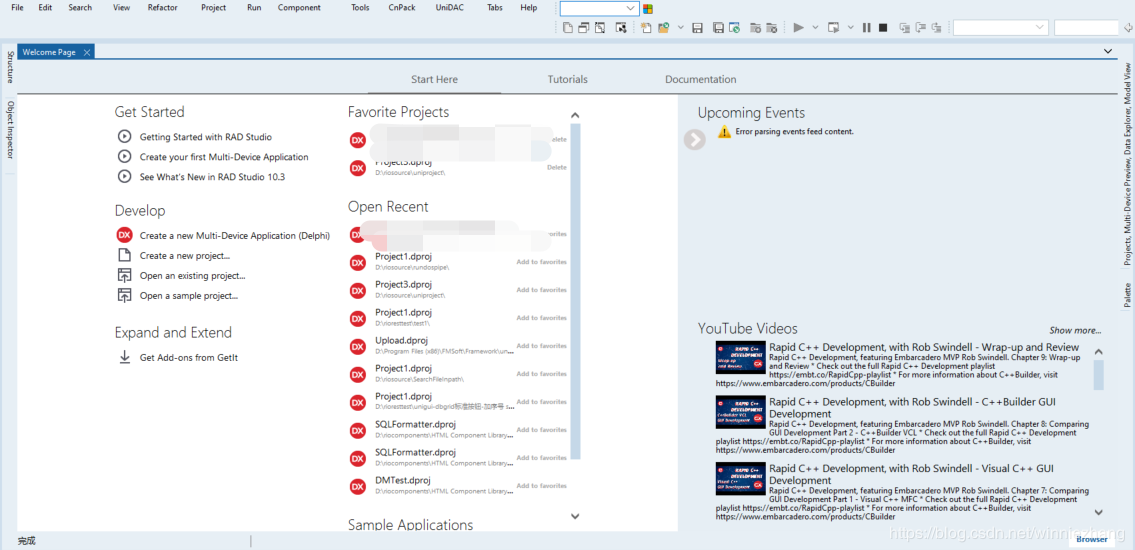This screenshot has width=1135, height=550.
Task: Click the Open Project icon beside Save All
Action: [x=733, y=28]
